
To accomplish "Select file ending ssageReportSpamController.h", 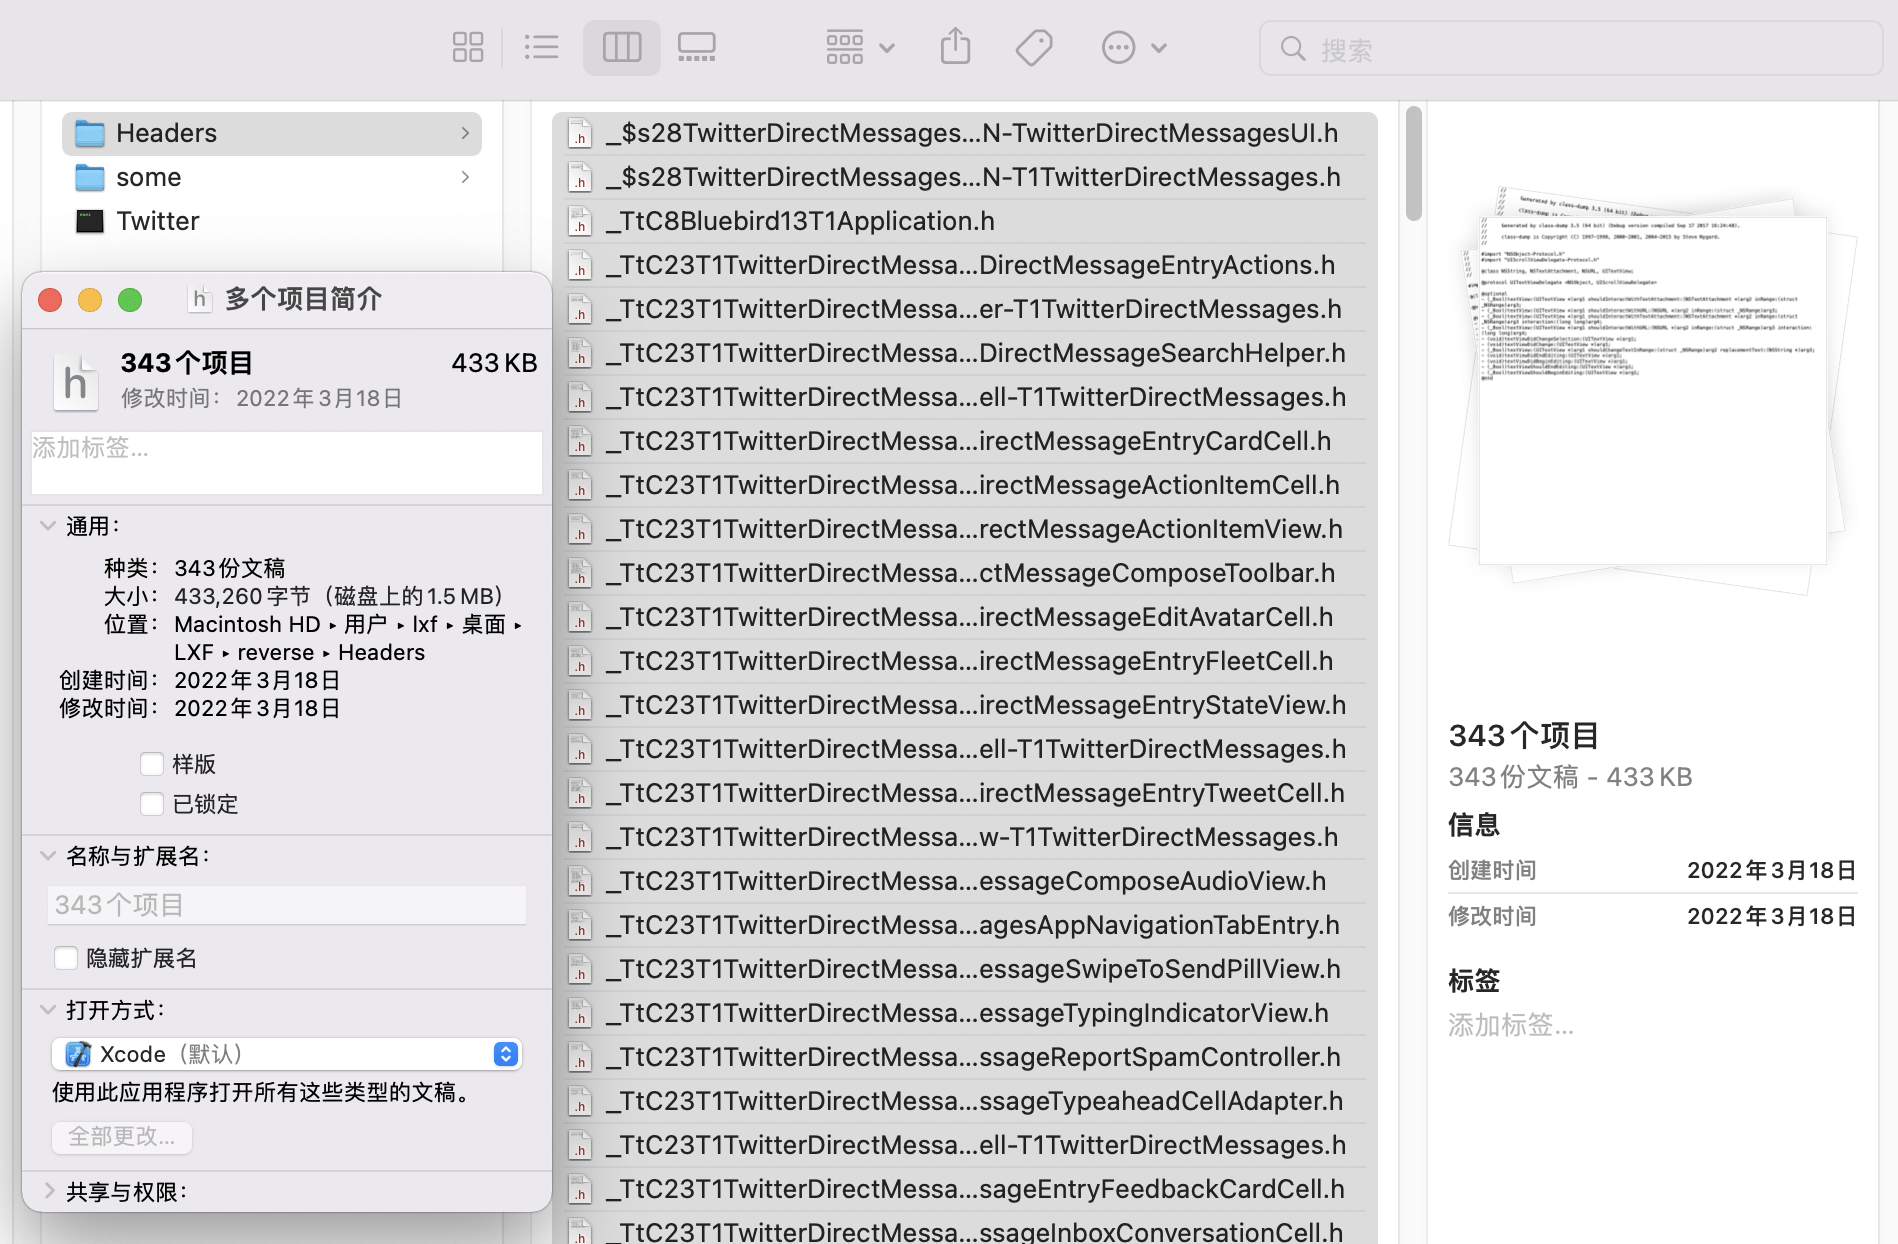I will point(965,1057).
